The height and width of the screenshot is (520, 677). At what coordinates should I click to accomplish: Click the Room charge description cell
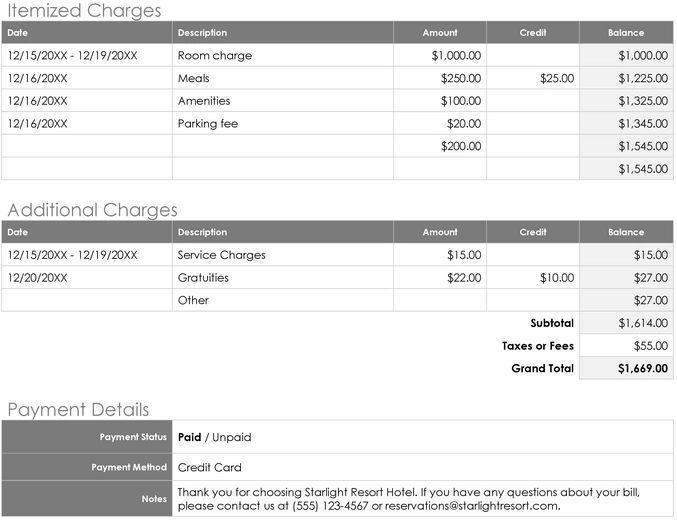283,55
